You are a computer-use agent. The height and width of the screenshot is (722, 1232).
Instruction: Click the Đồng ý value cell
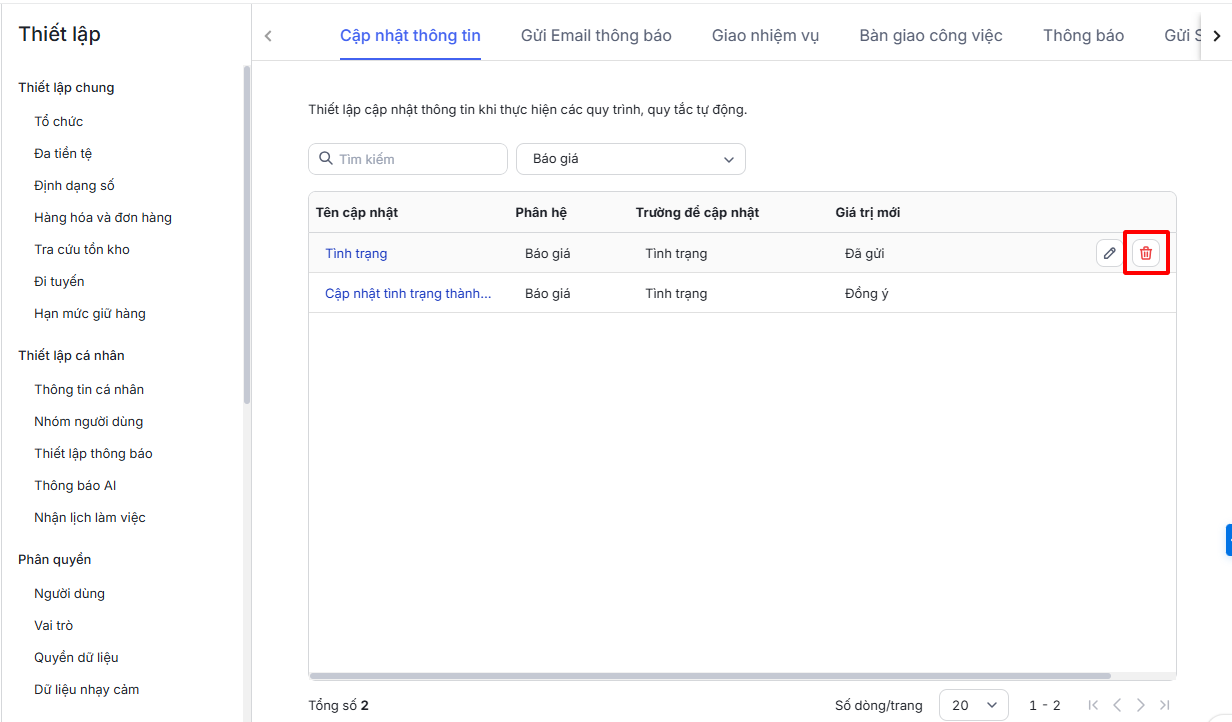866,294
